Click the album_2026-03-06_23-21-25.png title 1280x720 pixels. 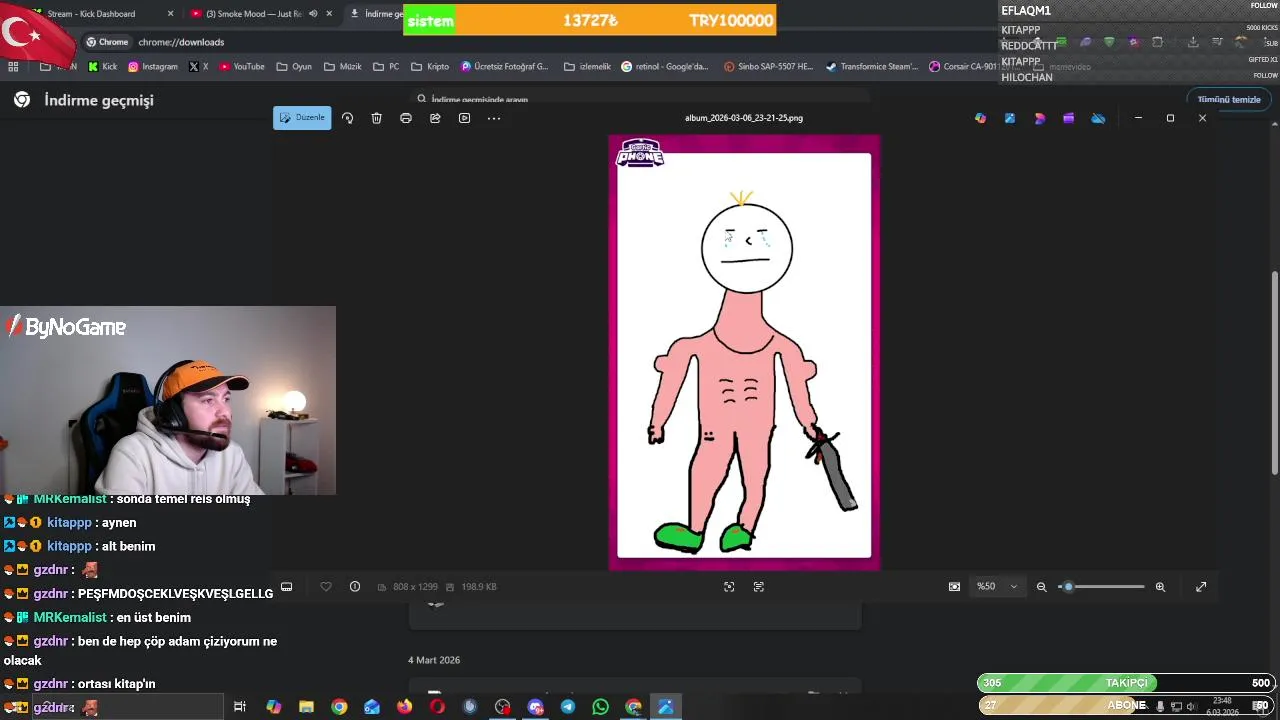(x=744, y=118)
